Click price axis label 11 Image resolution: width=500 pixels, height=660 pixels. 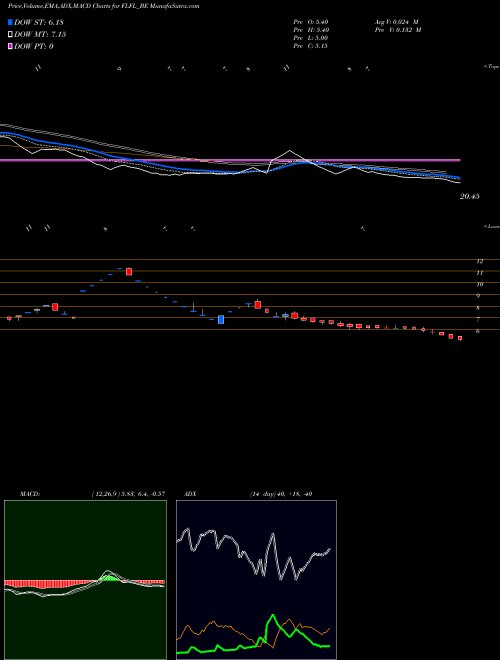point(479,273)
